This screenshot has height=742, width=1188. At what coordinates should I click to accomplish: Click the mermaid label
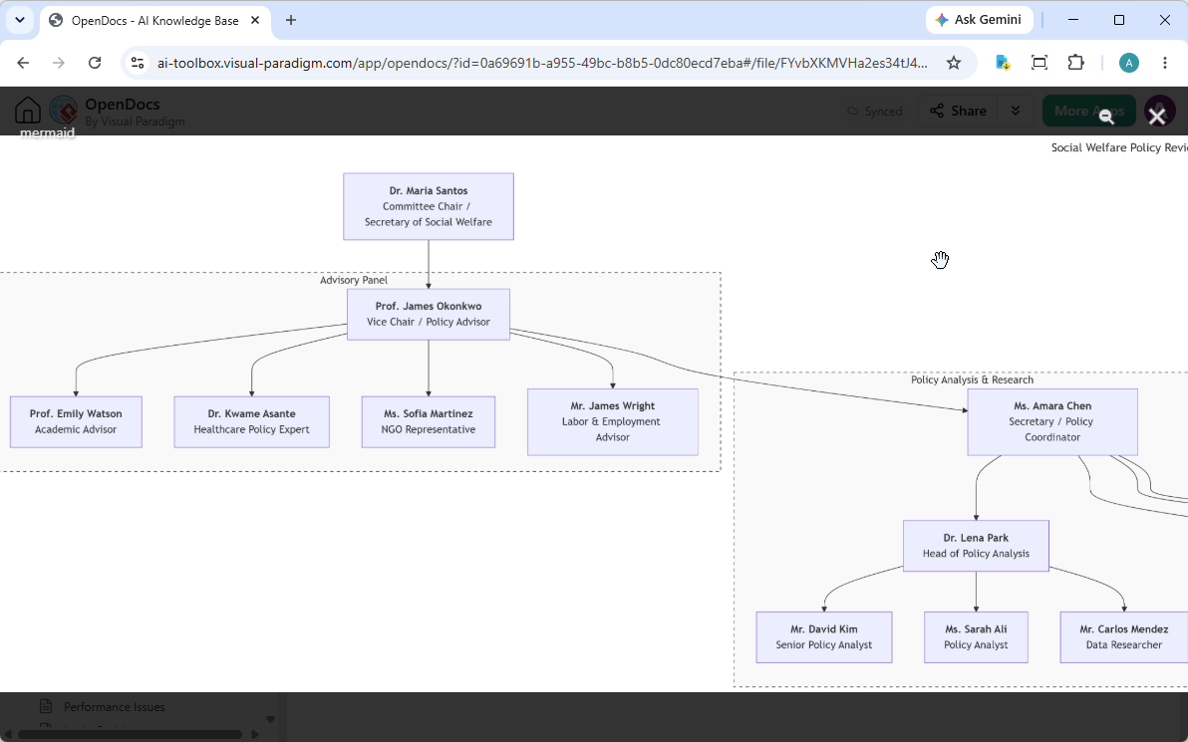pyautogui.click(x=47, y=133)
